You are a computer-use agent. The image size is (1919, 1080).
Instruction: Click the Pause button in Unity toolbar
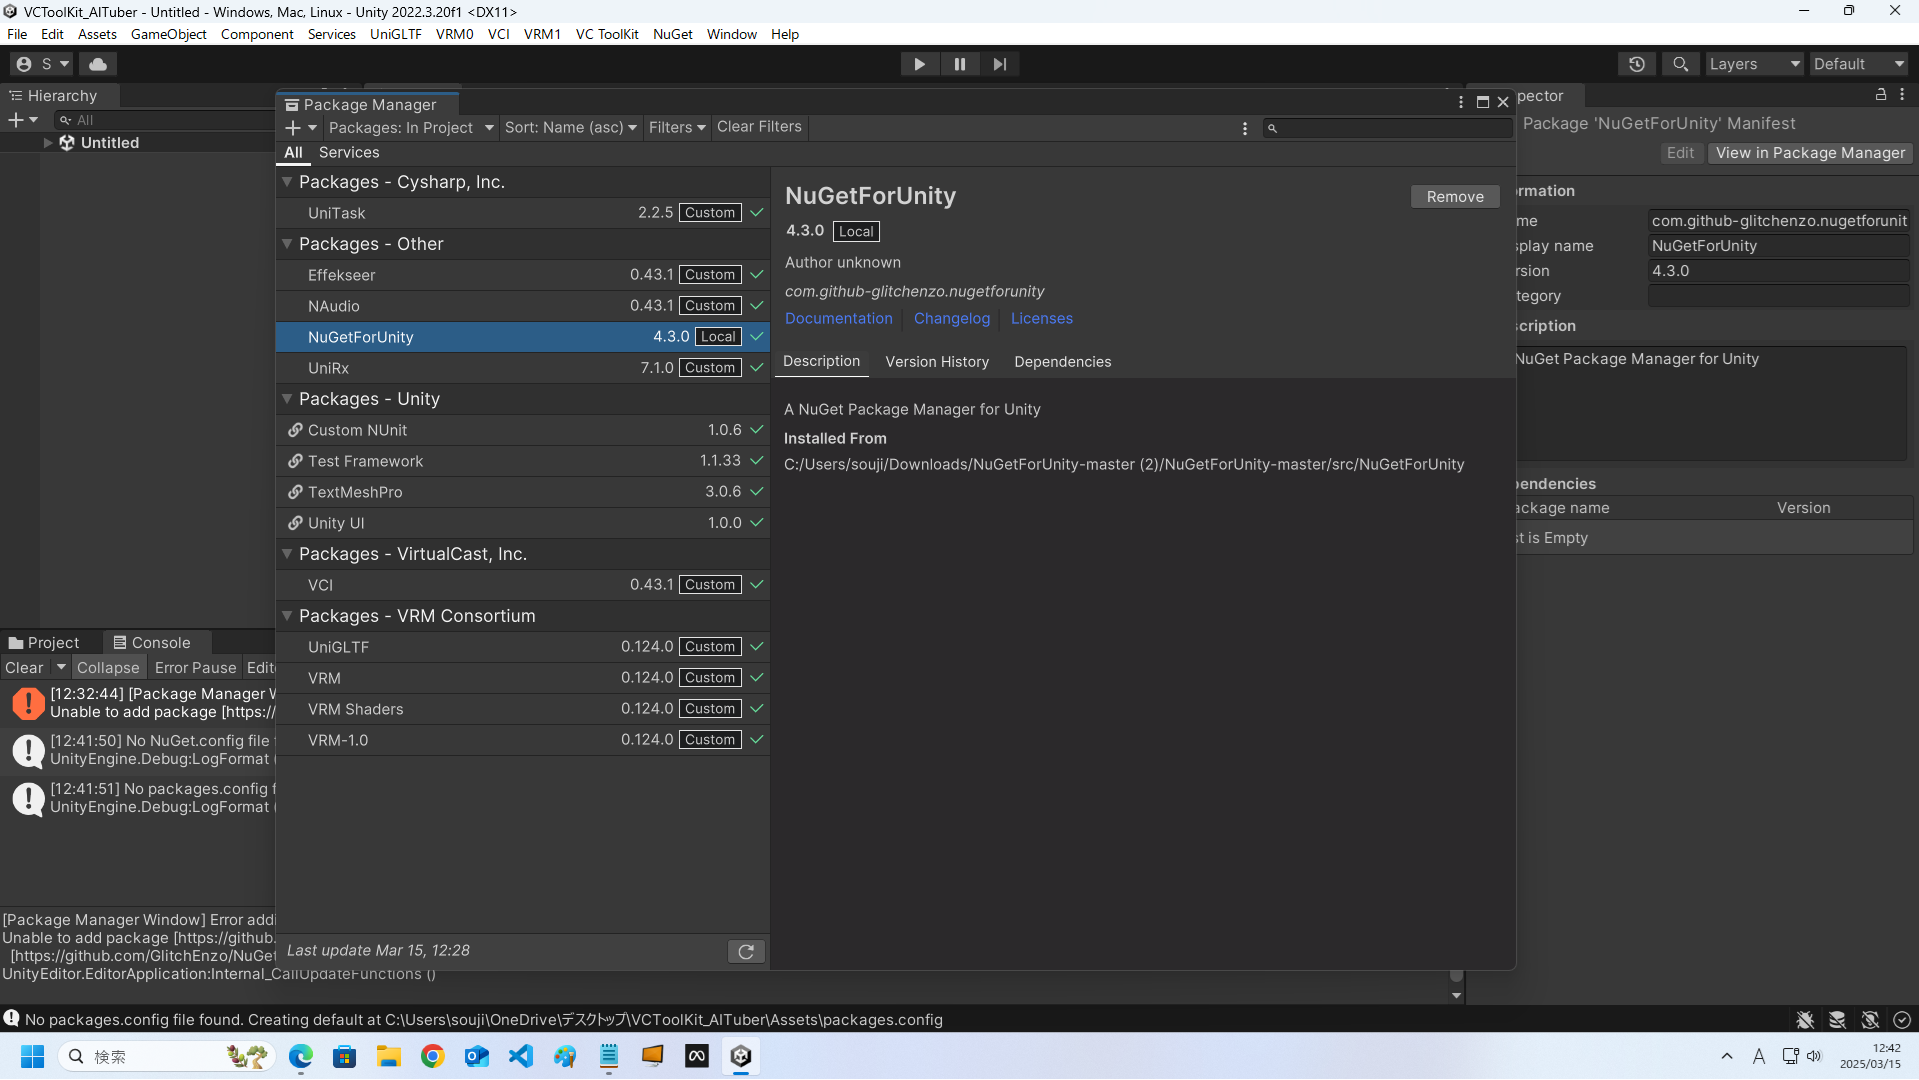click(960, 64)
